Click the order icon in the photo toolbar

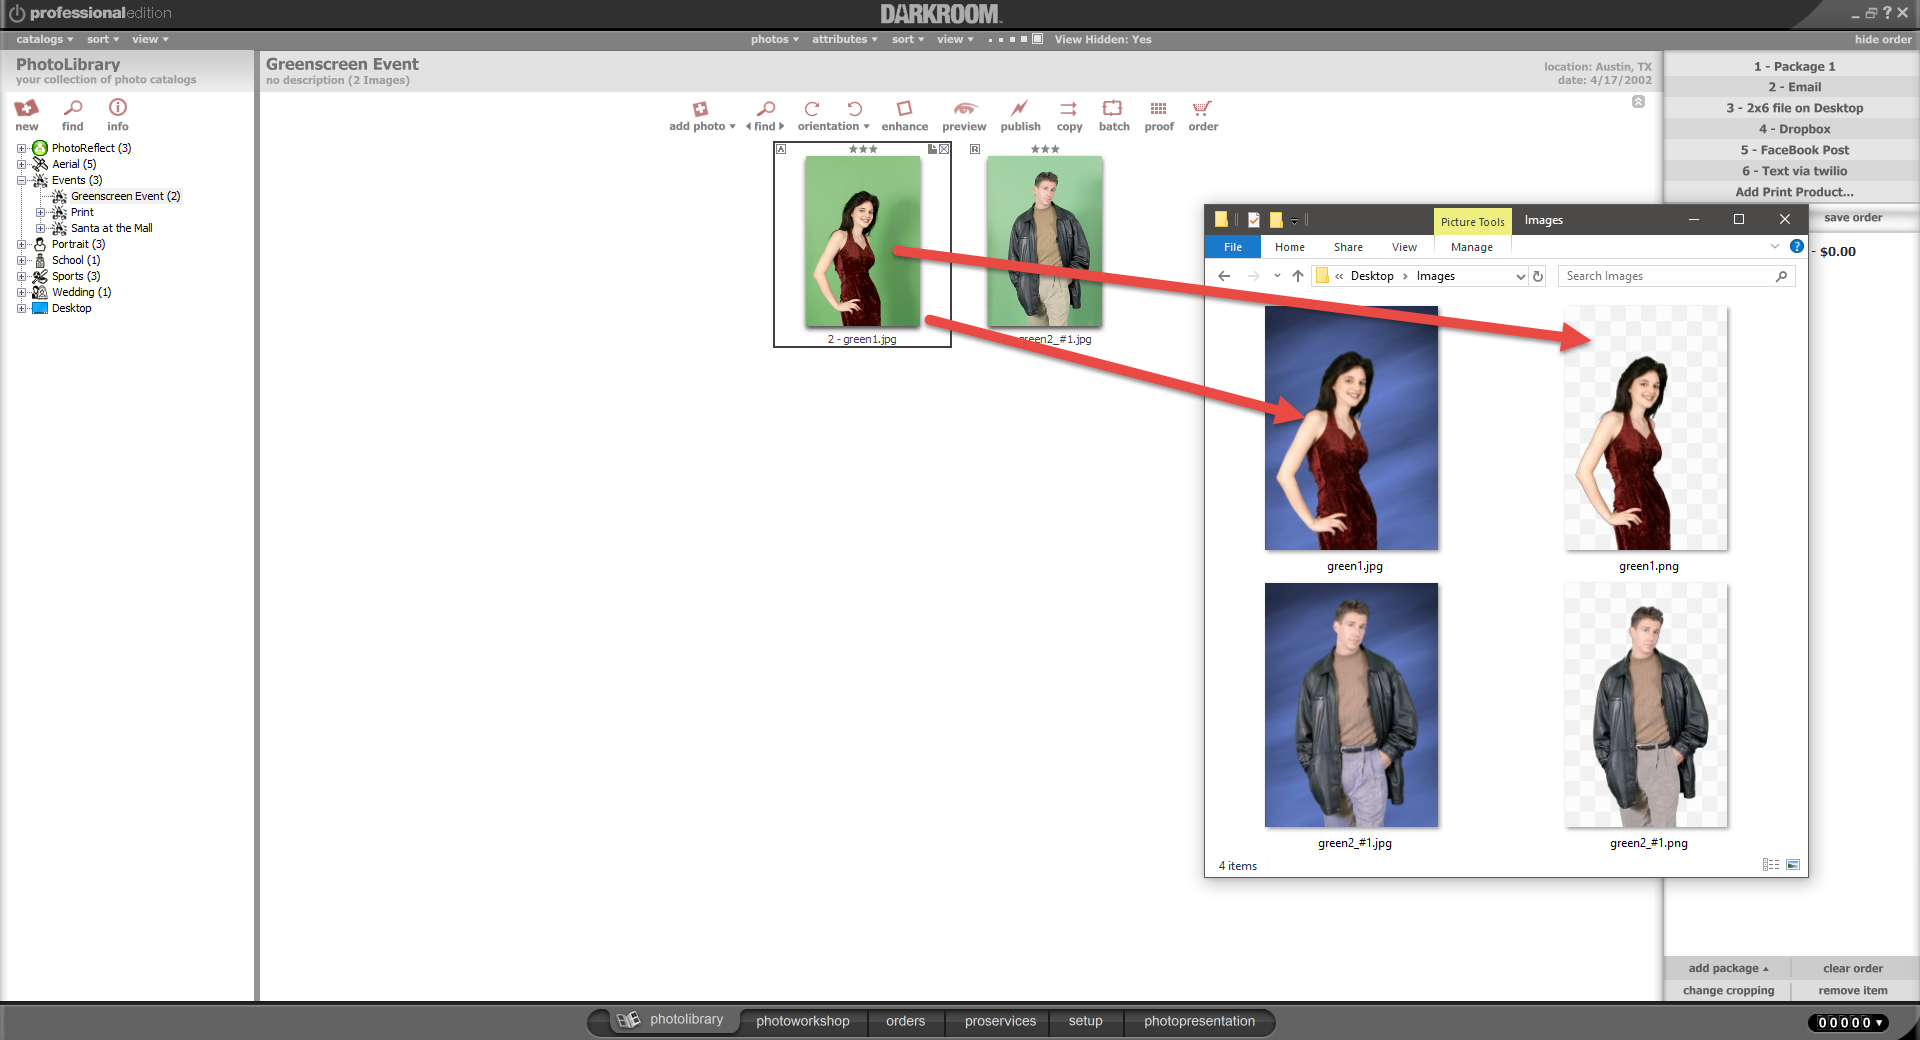pos(1202,115)
